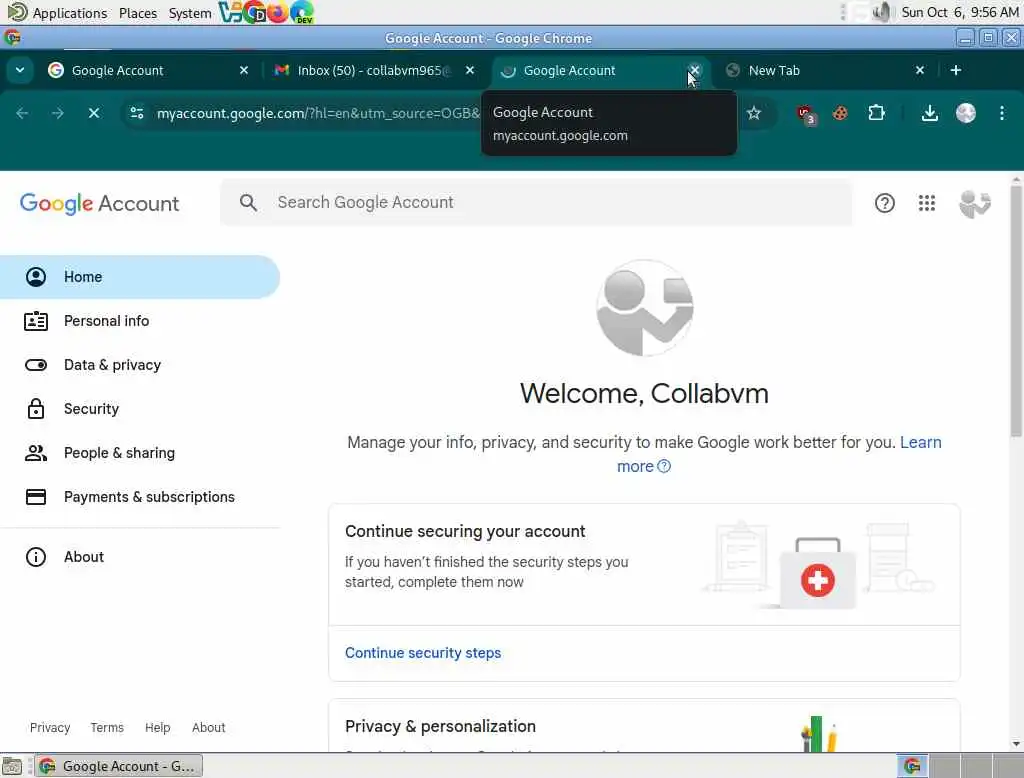Open the Continue securing your account card
The image size is (1024, 778).
[x=644, y=592]
